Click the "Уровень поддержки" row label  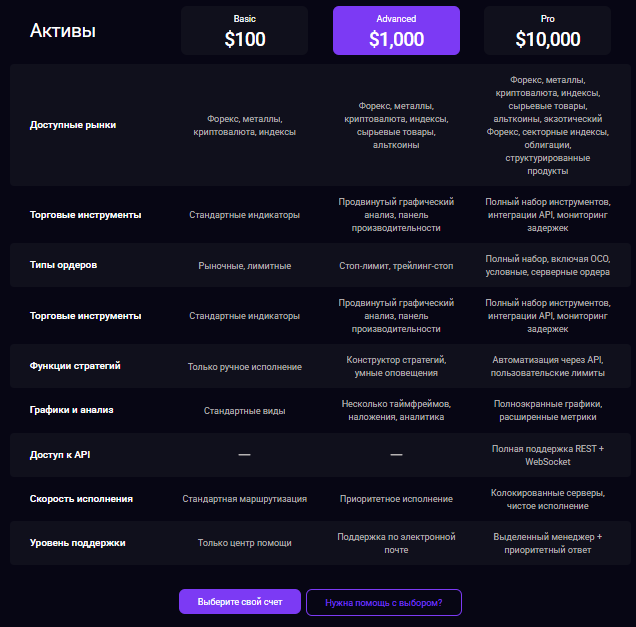click(78, 542)
